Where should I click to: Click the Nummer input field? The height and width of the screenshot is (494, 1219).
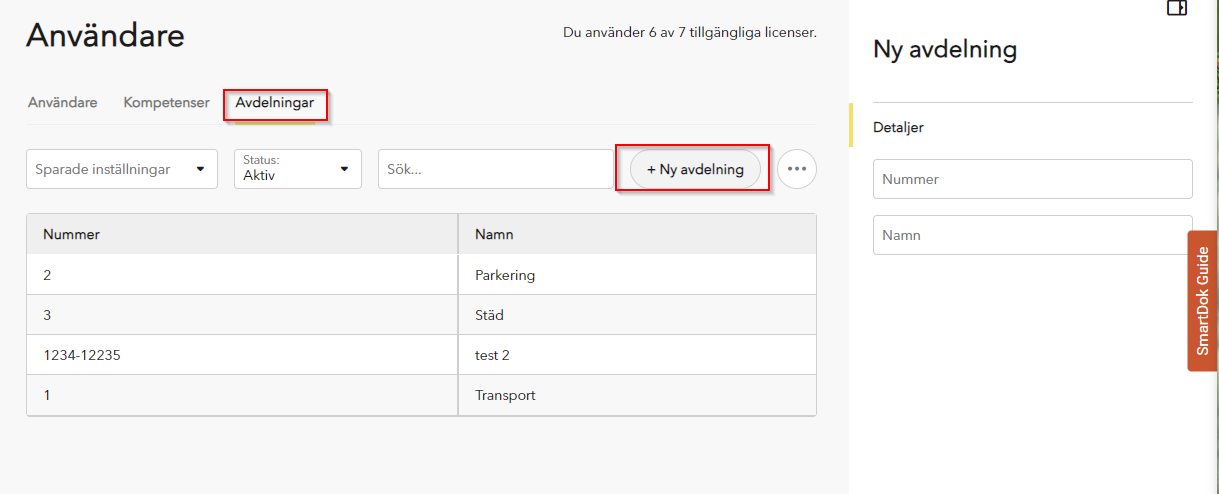(1033, 179)
